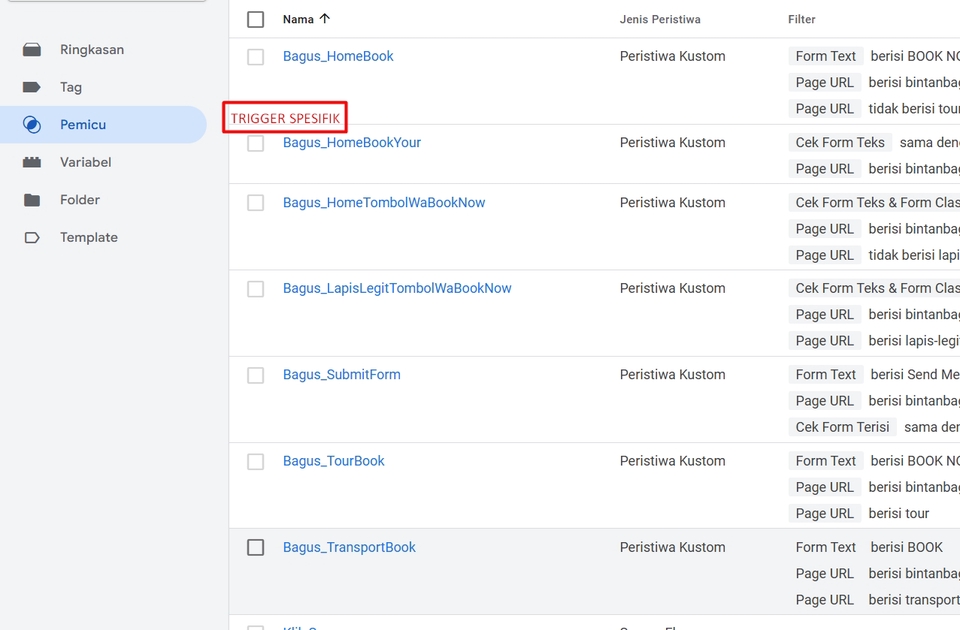This screenshot has width=960, height=630.
Task: Click the Filter column header
Action: pyautogui.click(x=802, y=19)
